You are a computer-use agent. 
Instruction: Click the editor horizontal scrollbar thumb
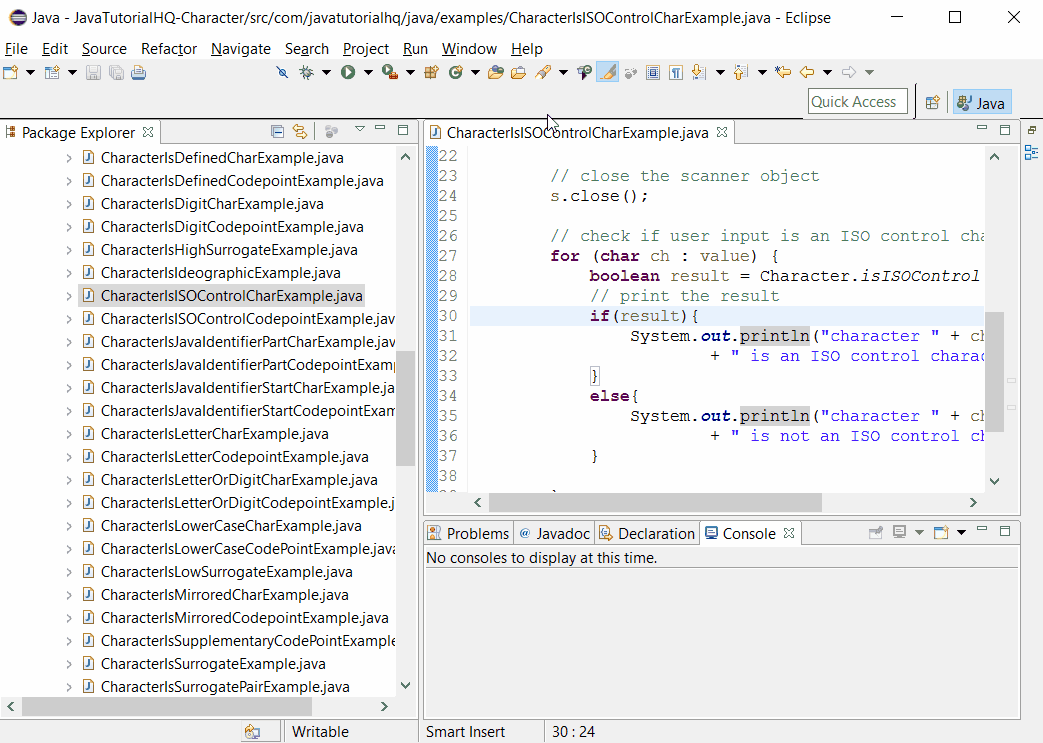(x=655, y=502)
